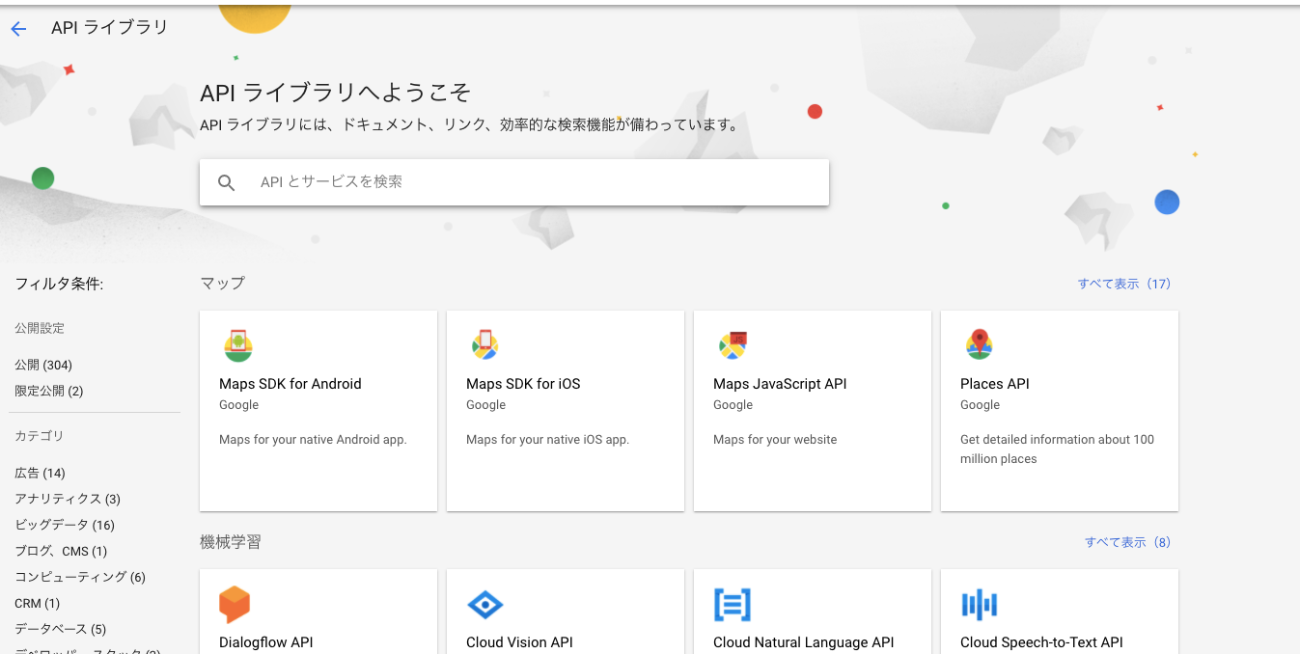Click the search magnifier icon
Viewport: 1300px width, 654px height.
click(x=227, y=183)
